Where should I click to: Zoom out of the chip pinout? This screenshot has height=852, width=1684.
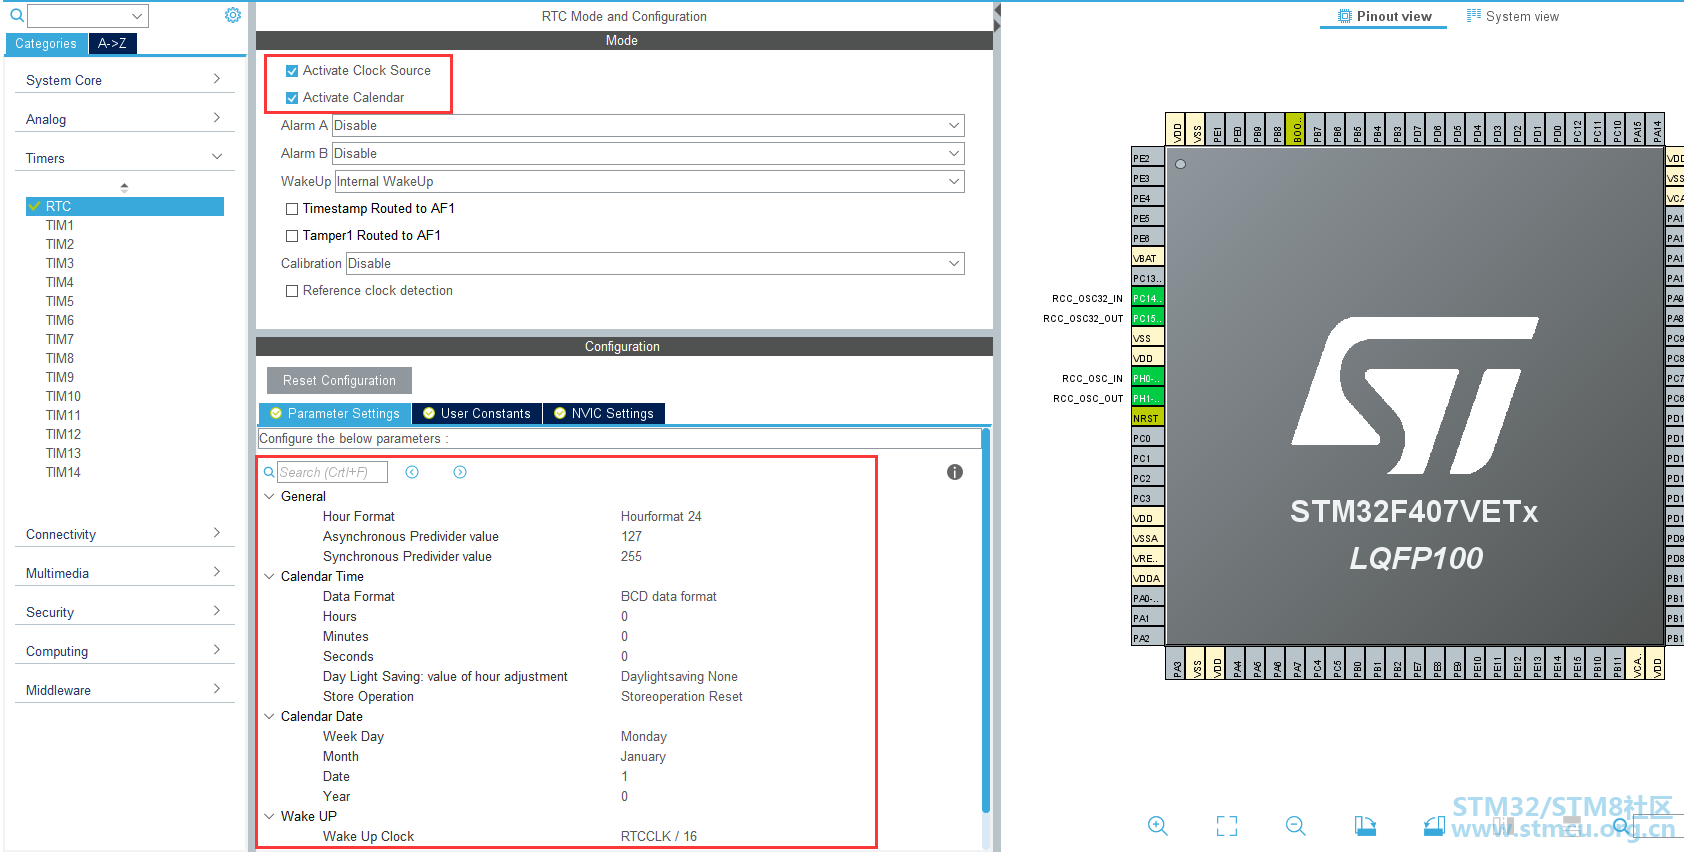(x=1296, y=825)
